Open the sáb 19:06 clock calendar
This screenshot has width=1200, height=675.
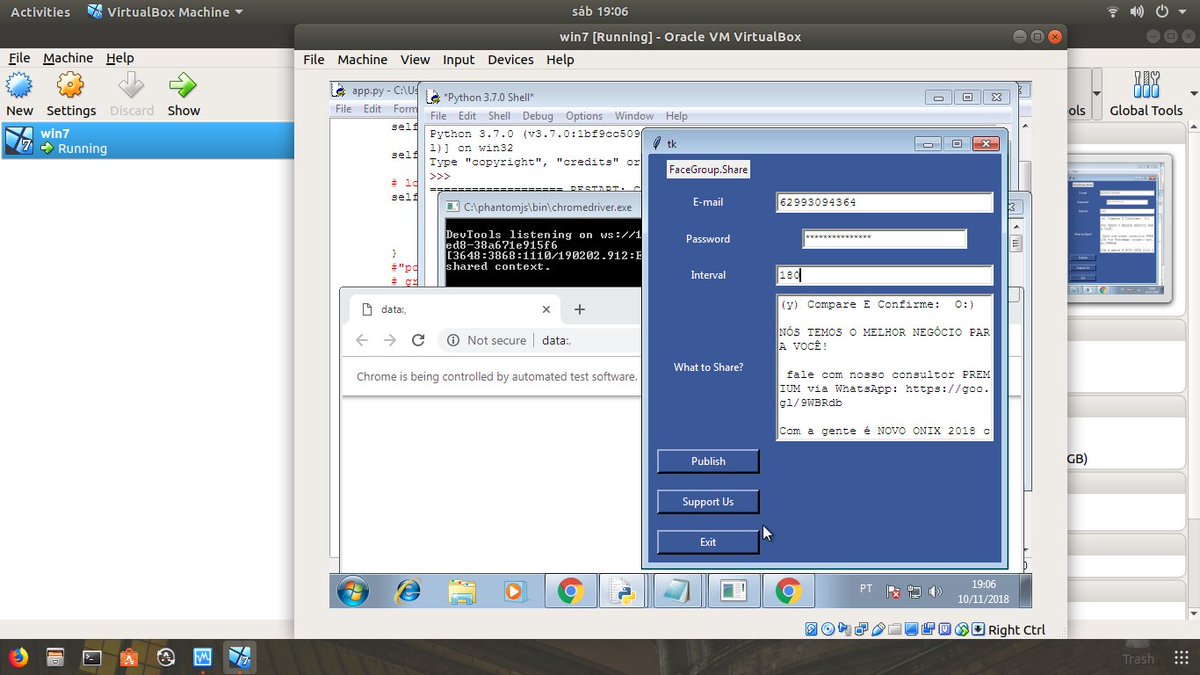click(x=600, y=12)
